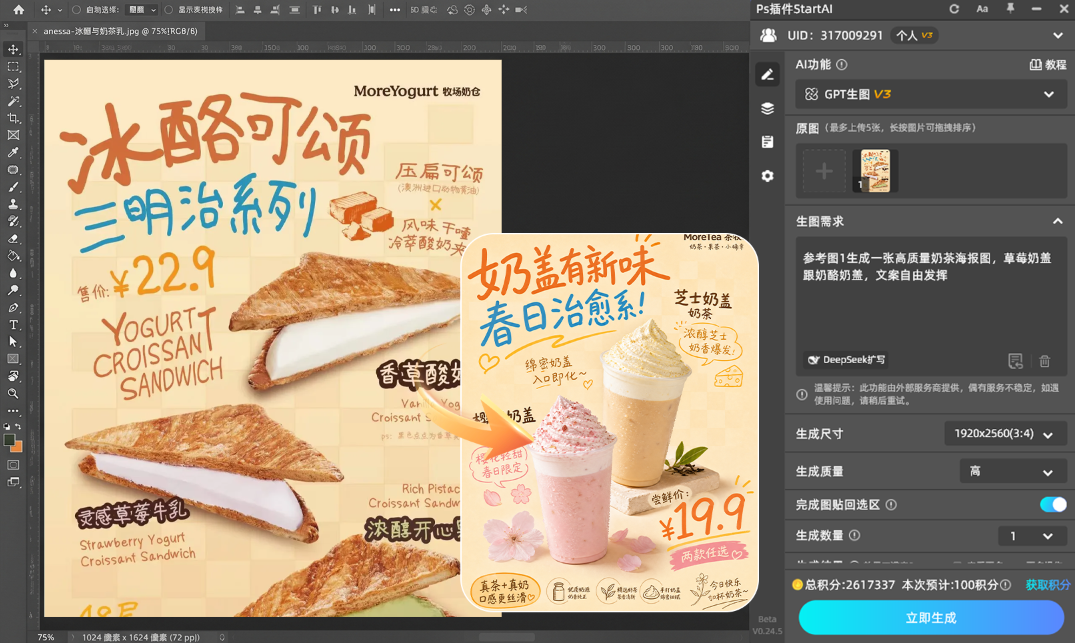Open the GPT生图 AI function dropdown
Image resolution: width=1075 pixels, height=643 pixels.
[930, 95]
